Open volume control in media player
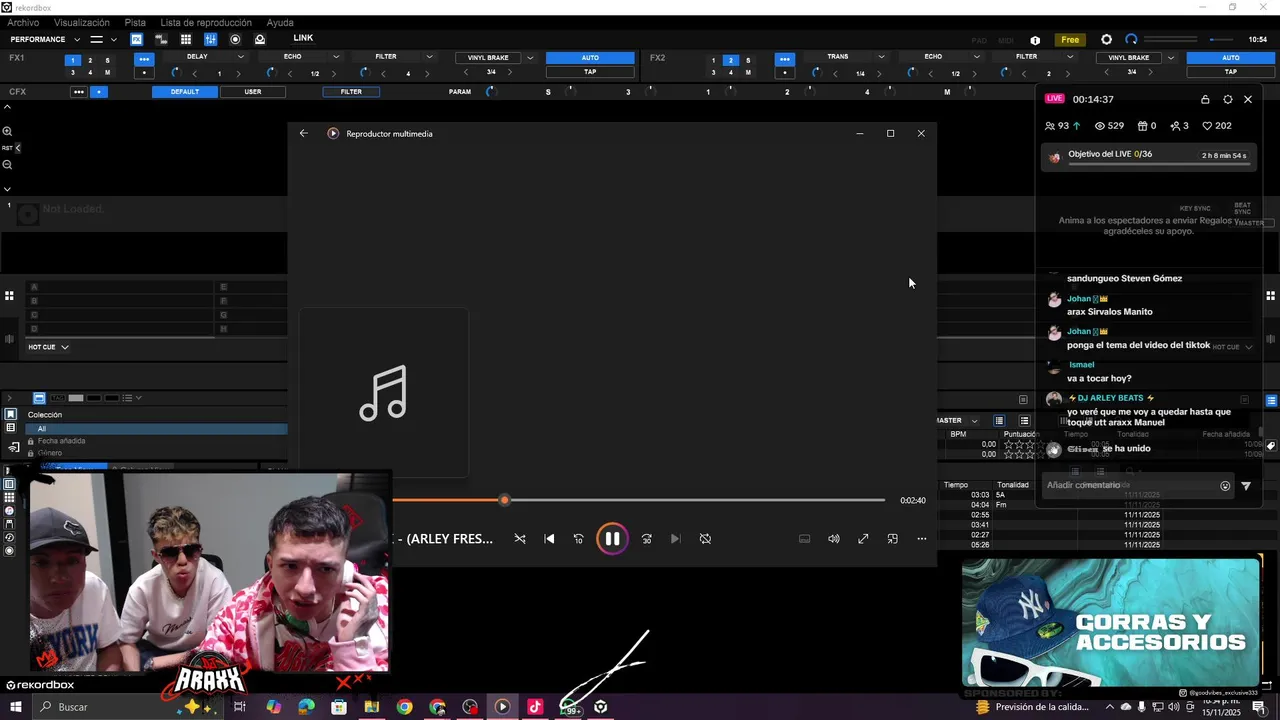 click(x=833, y=539)
